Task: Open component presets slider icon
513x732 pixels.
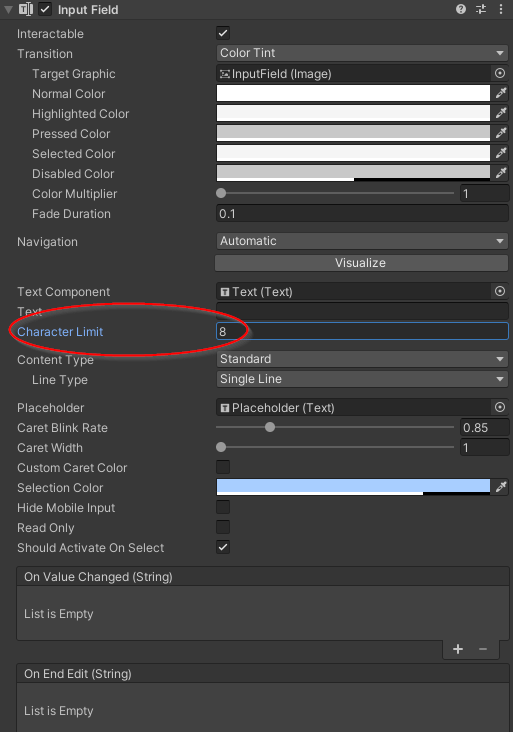Action: coord(481,9)
